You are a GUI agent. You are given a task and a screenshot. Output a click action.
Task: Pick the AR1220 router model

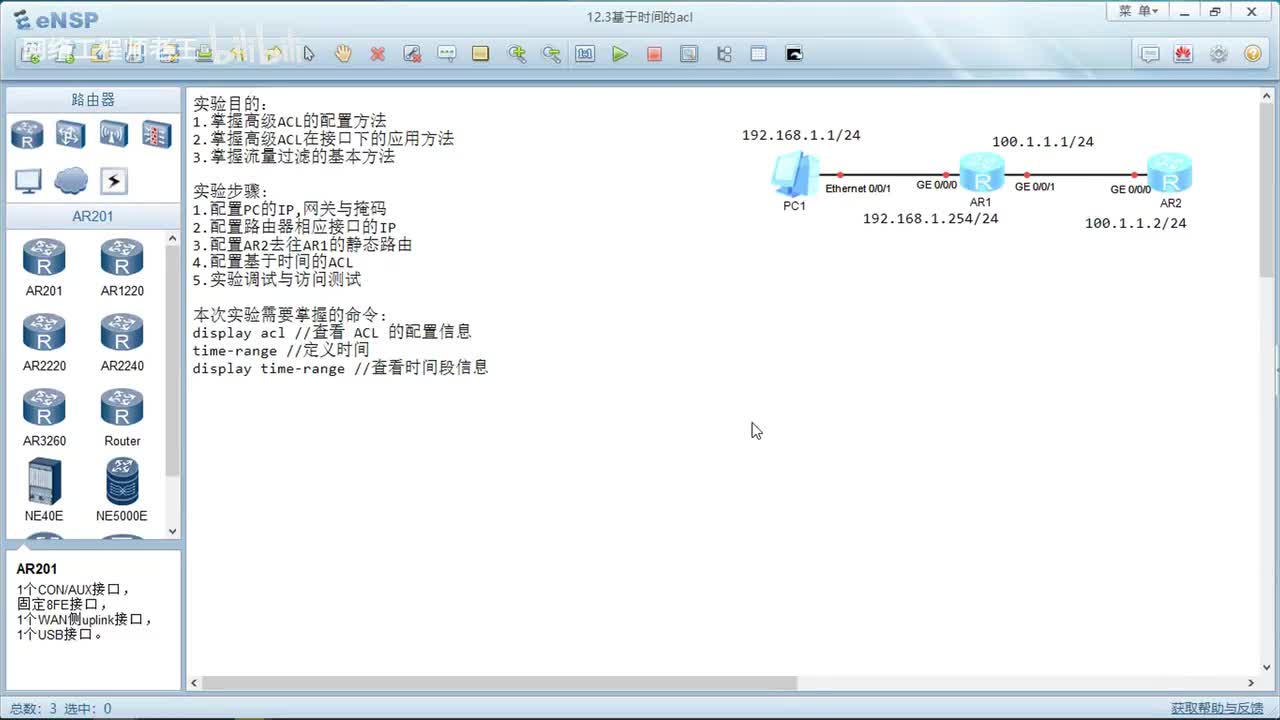[122, 268]
